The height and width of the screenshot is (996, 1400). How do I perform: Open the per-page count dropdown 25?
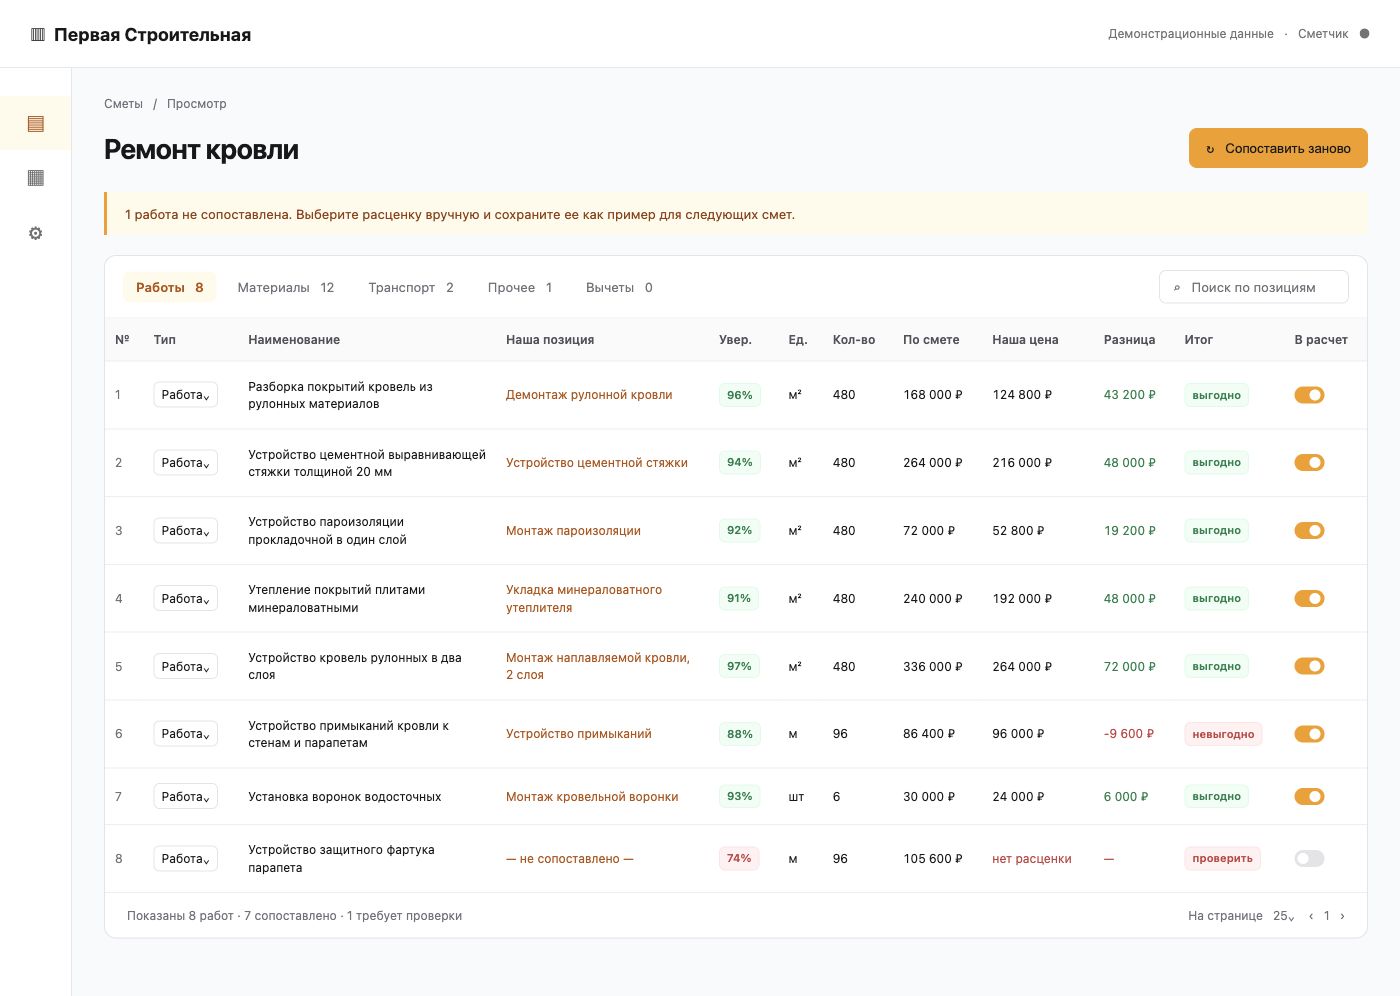[x=1283, y=916]
